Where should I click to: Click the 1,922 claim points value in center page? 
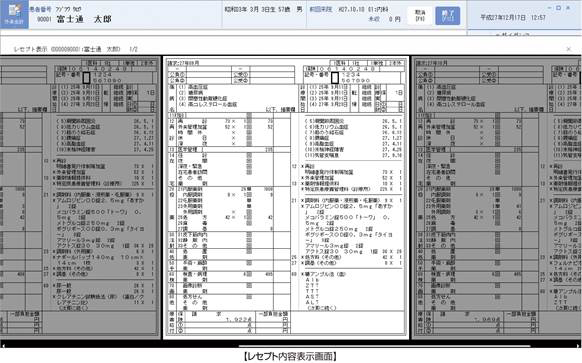tap(239, 319)
